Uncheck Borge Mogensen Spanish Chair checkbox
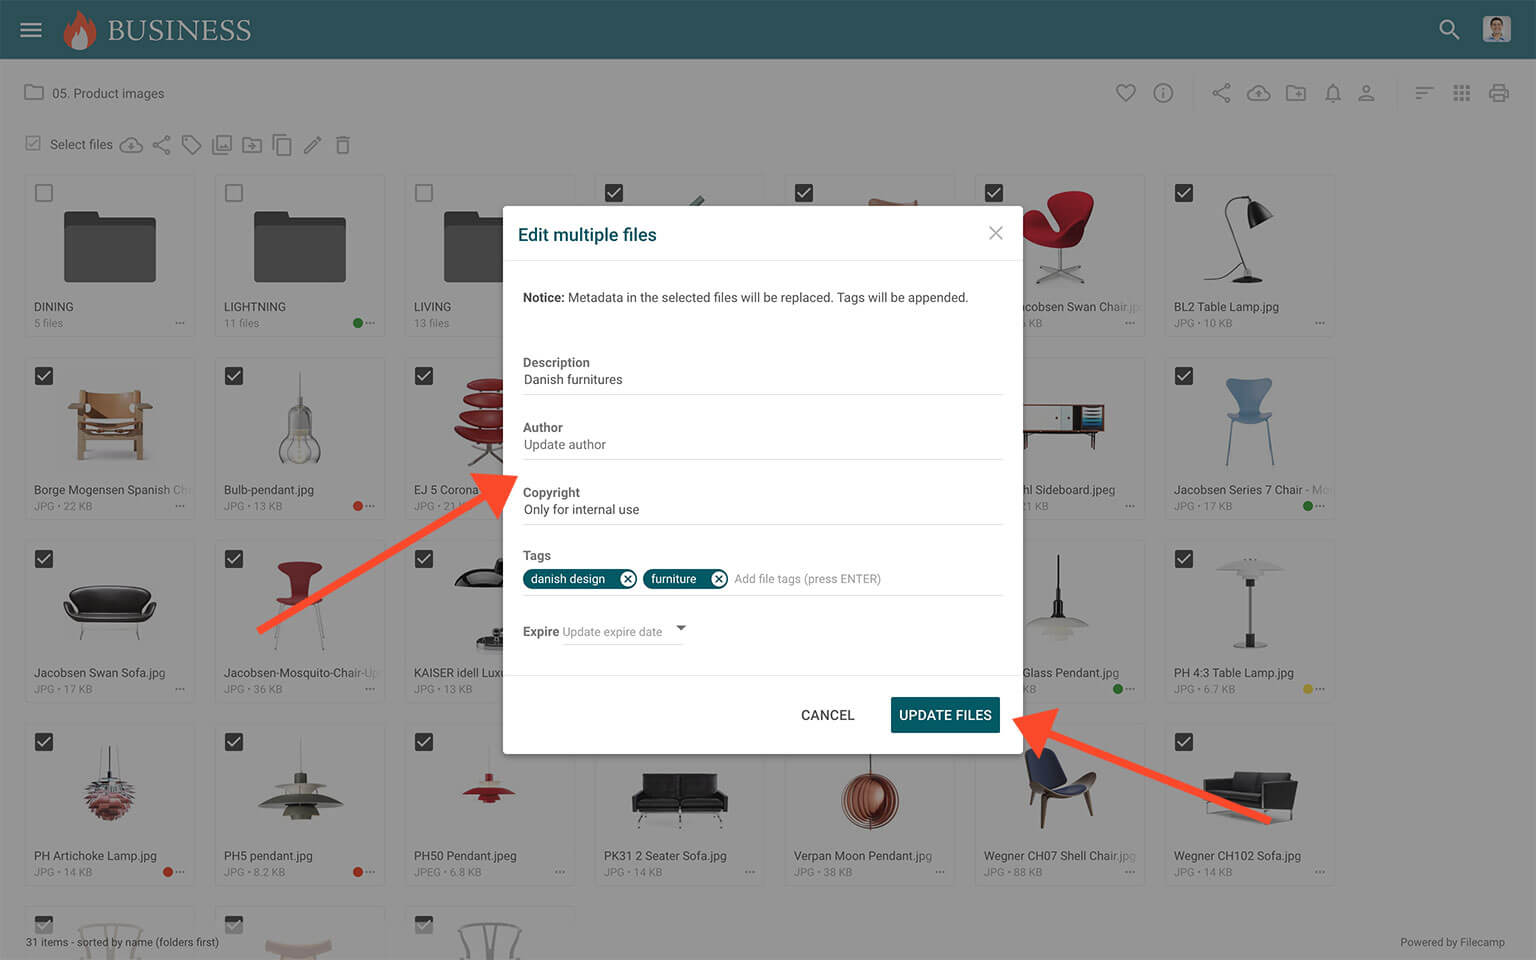 (x=44, y=376)
